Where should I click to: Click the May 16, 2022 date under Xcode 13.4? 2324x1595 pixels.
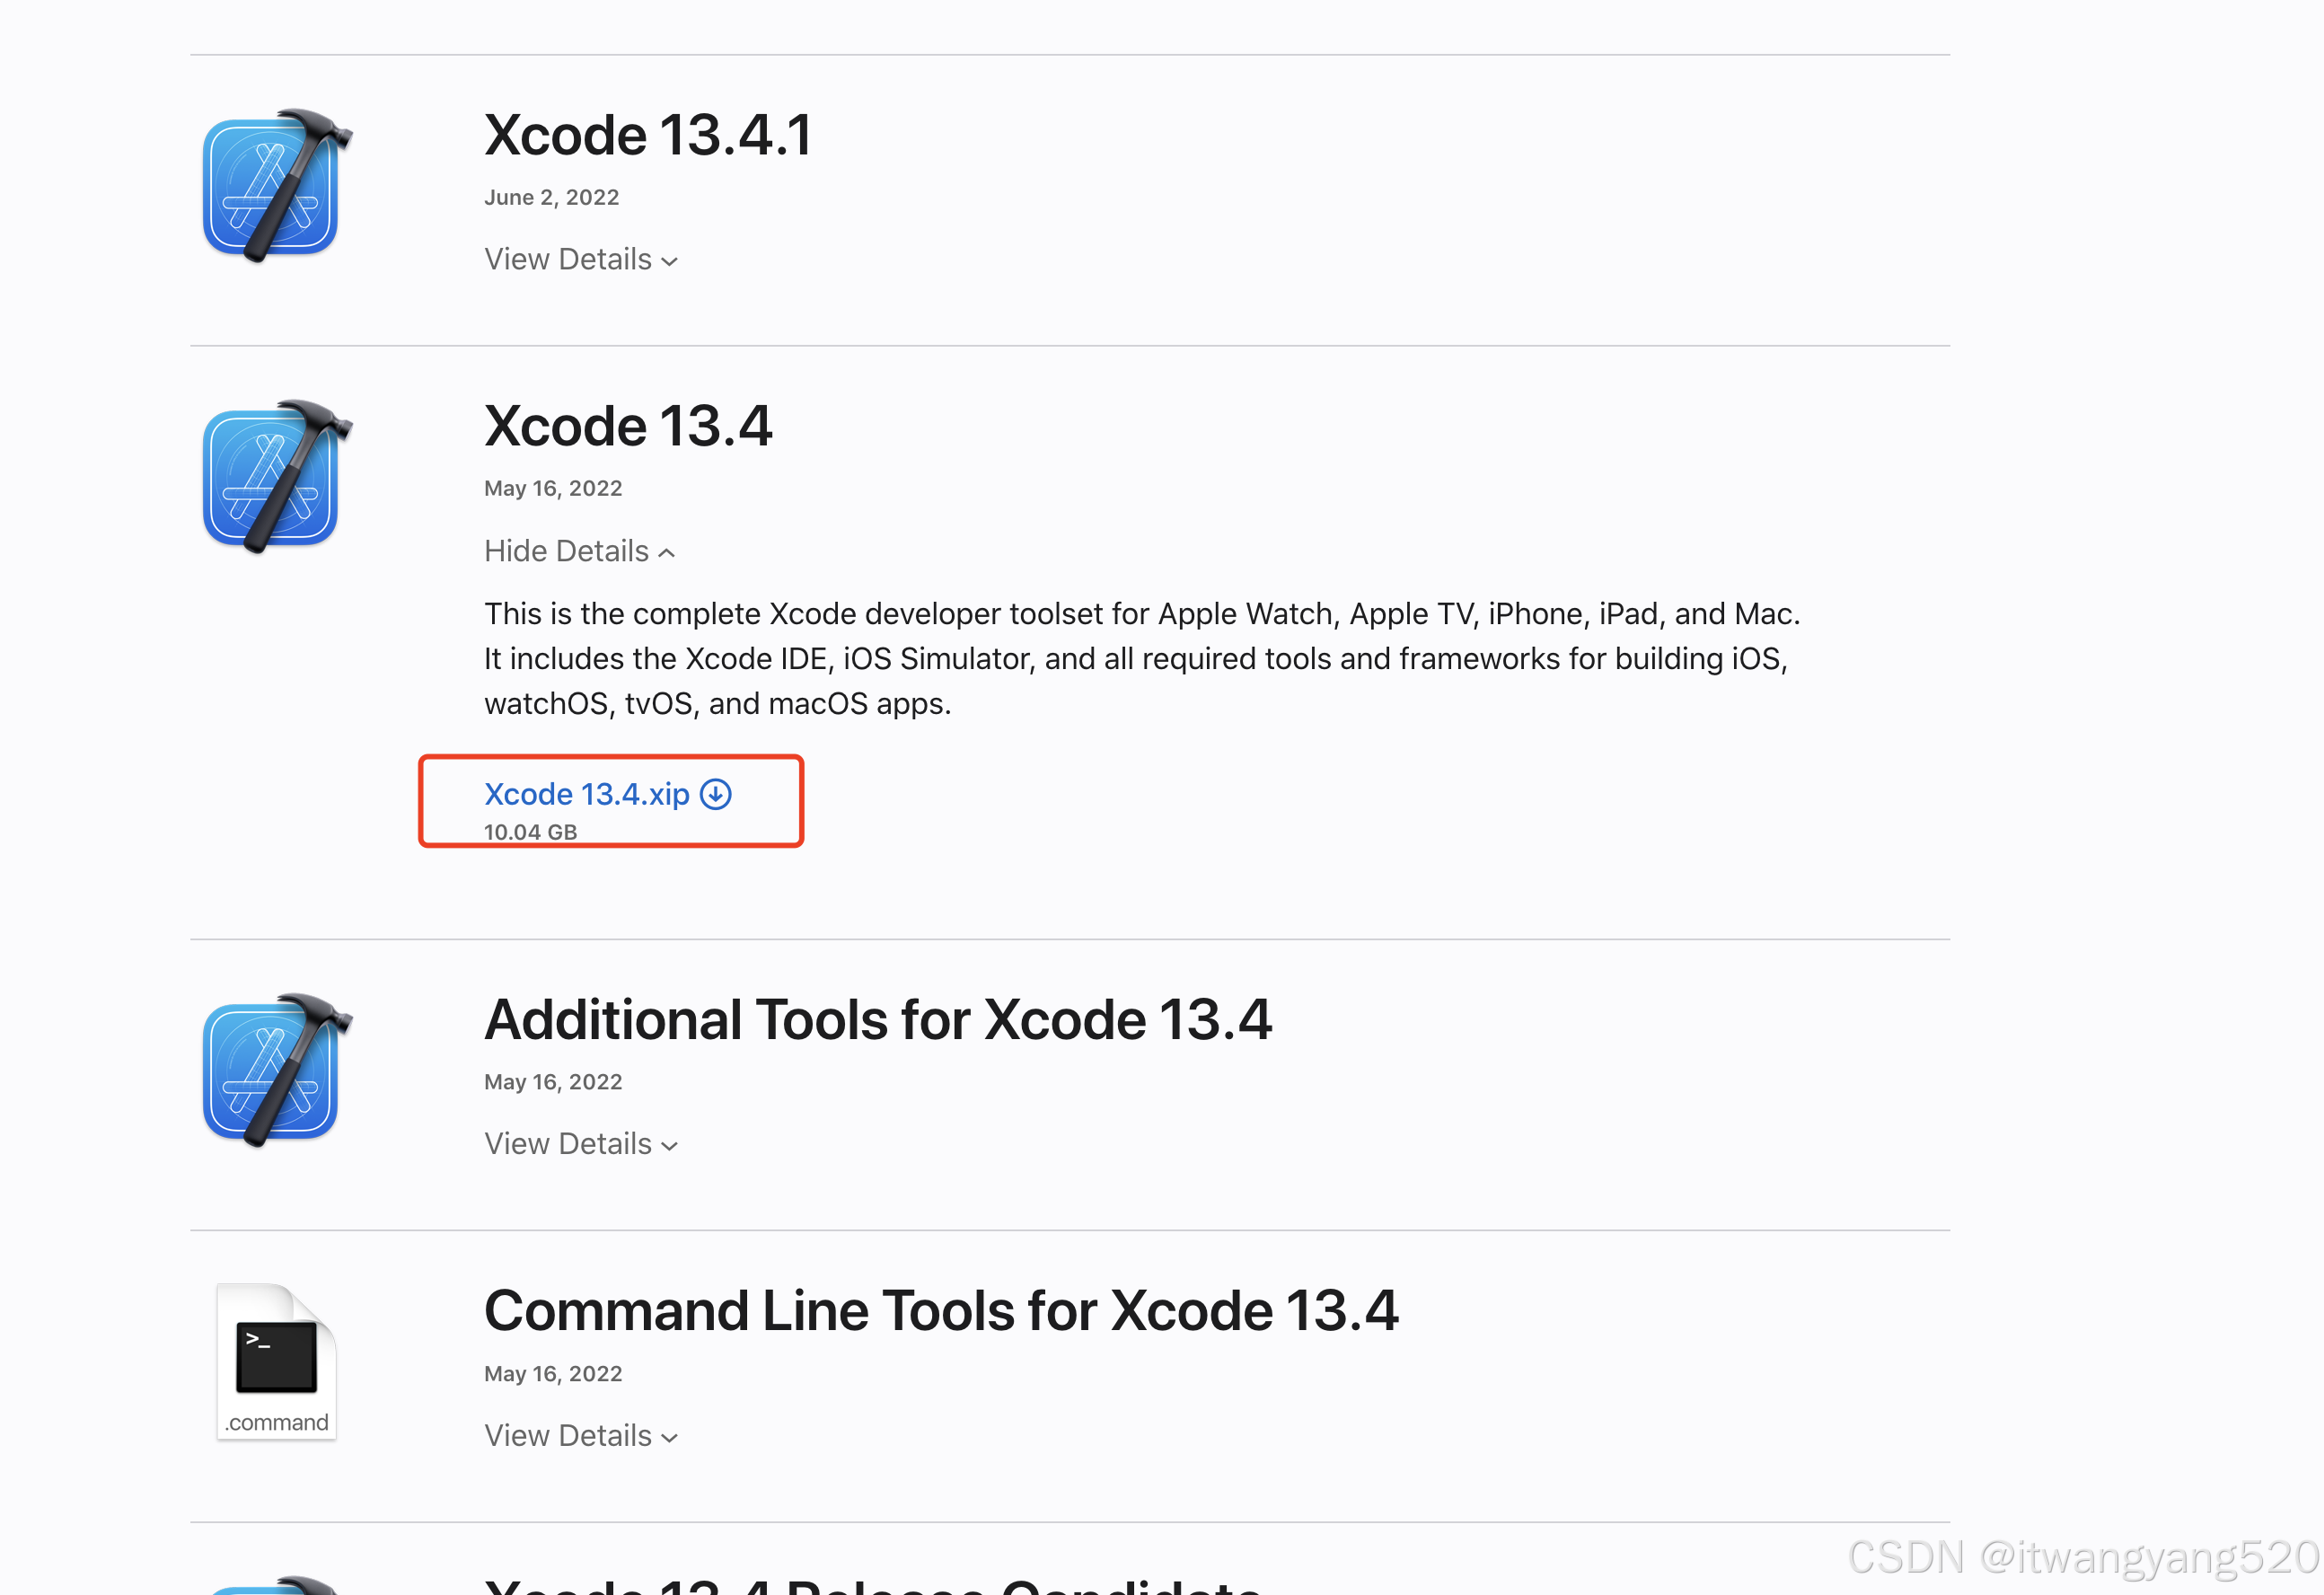(553, 488)
